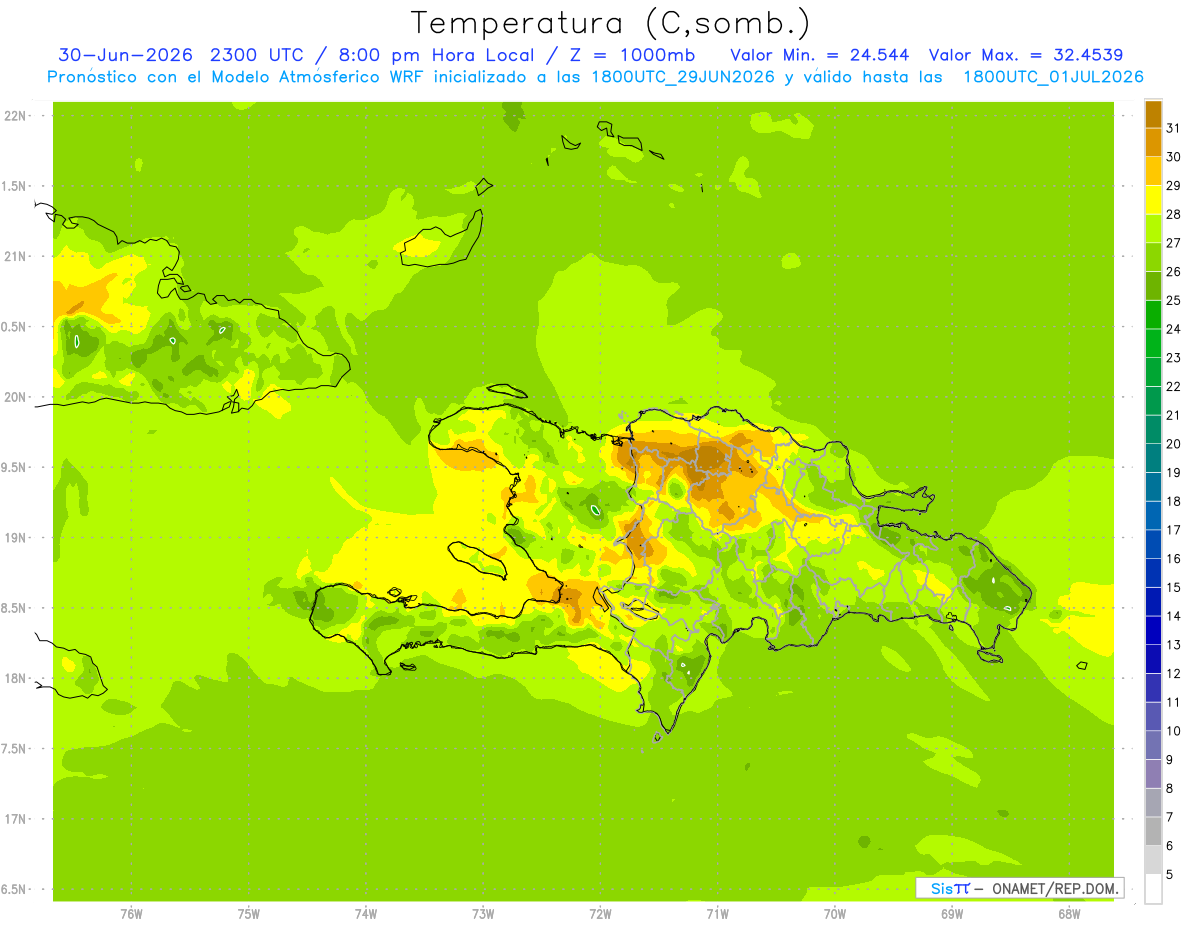1200x927 pixels.
Task: Click legend value '31'
Action: (x=1173, y=128)
